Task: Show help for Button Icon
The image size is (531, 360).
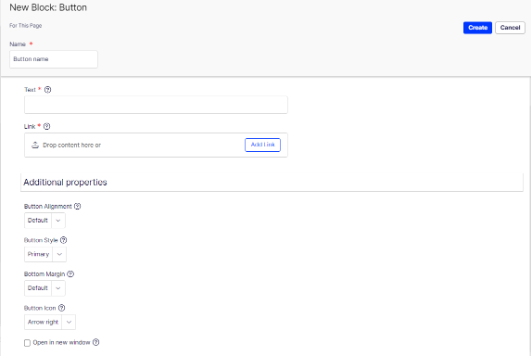Action: click(x=61, y=308)
